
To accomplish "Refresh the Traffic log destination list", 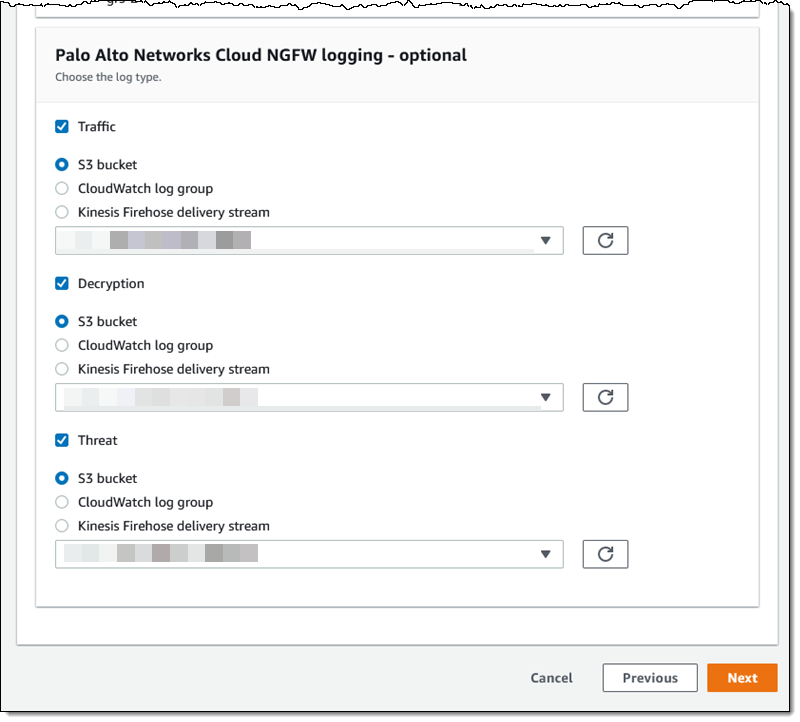I will point(605,240).
